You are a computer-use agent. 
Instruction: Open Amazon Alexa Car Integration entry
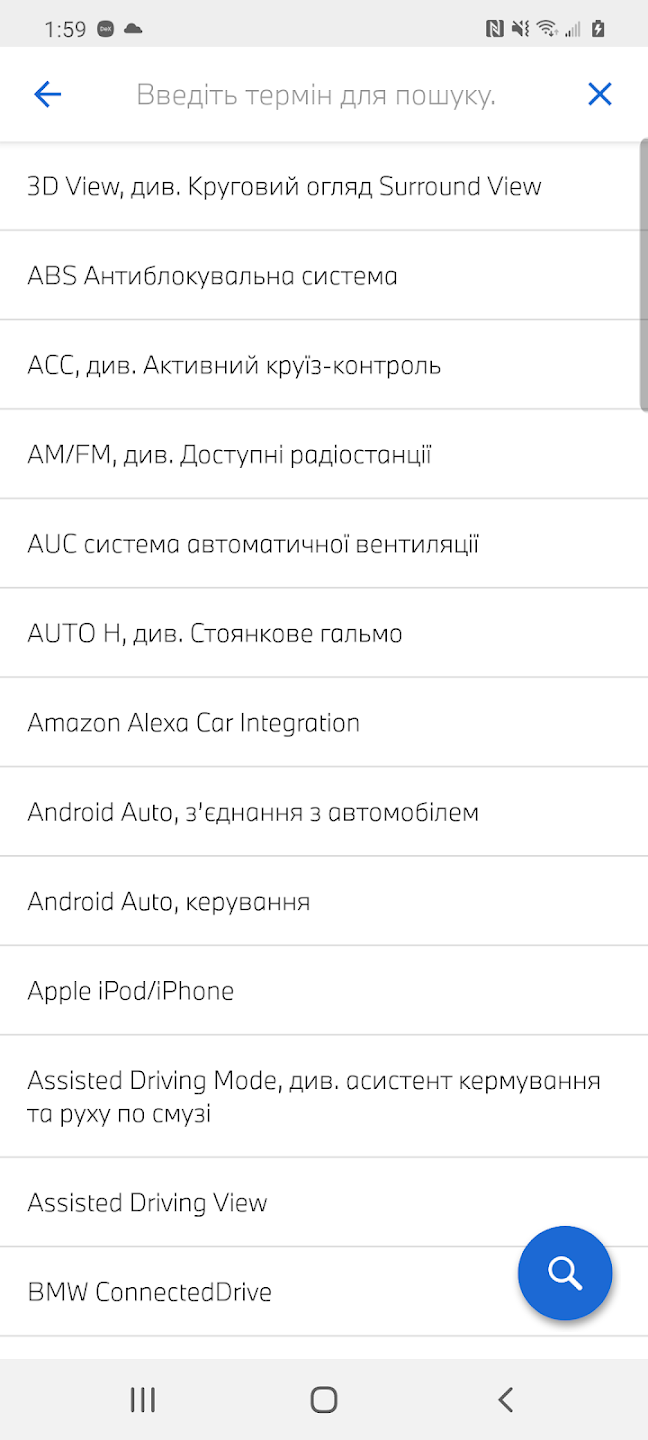click(193, 723)
